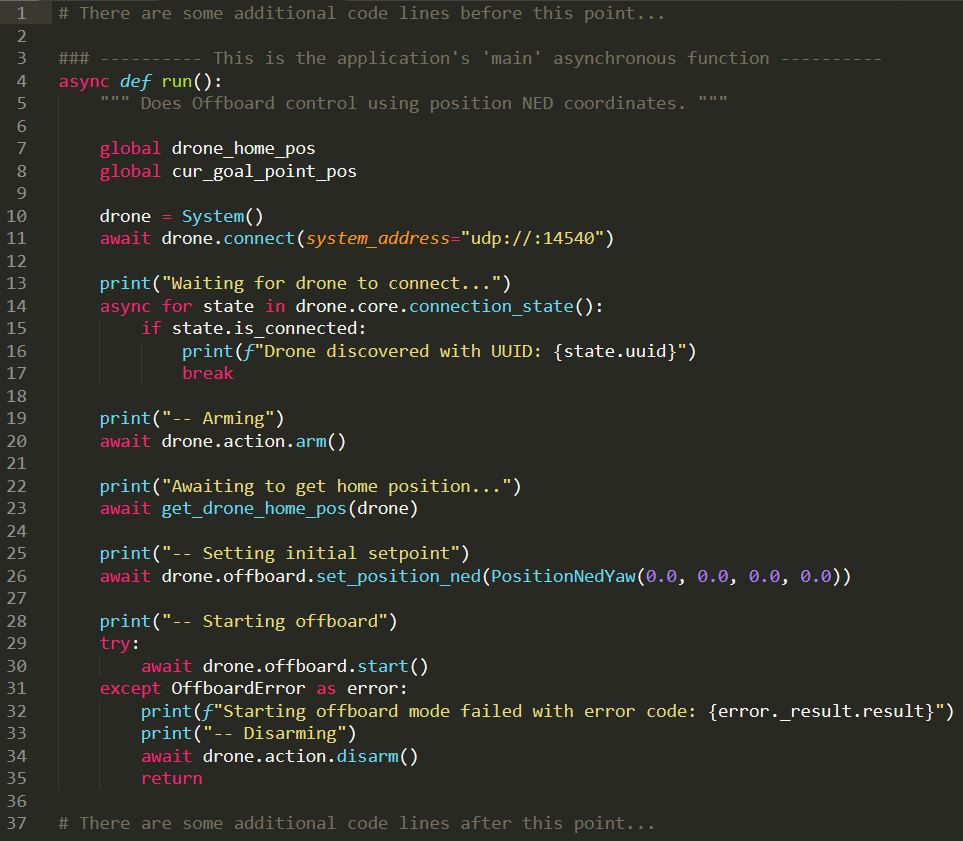This screenshot has width=963, height=841.
Task: Click line number 26 in the gutter
Action: tap(17, 576)
